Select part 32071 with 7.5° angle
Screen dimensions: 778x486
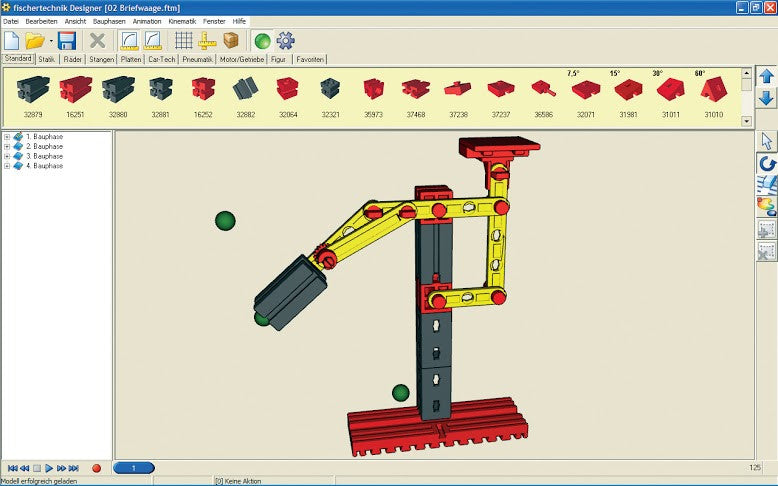[x=585, y=91]
